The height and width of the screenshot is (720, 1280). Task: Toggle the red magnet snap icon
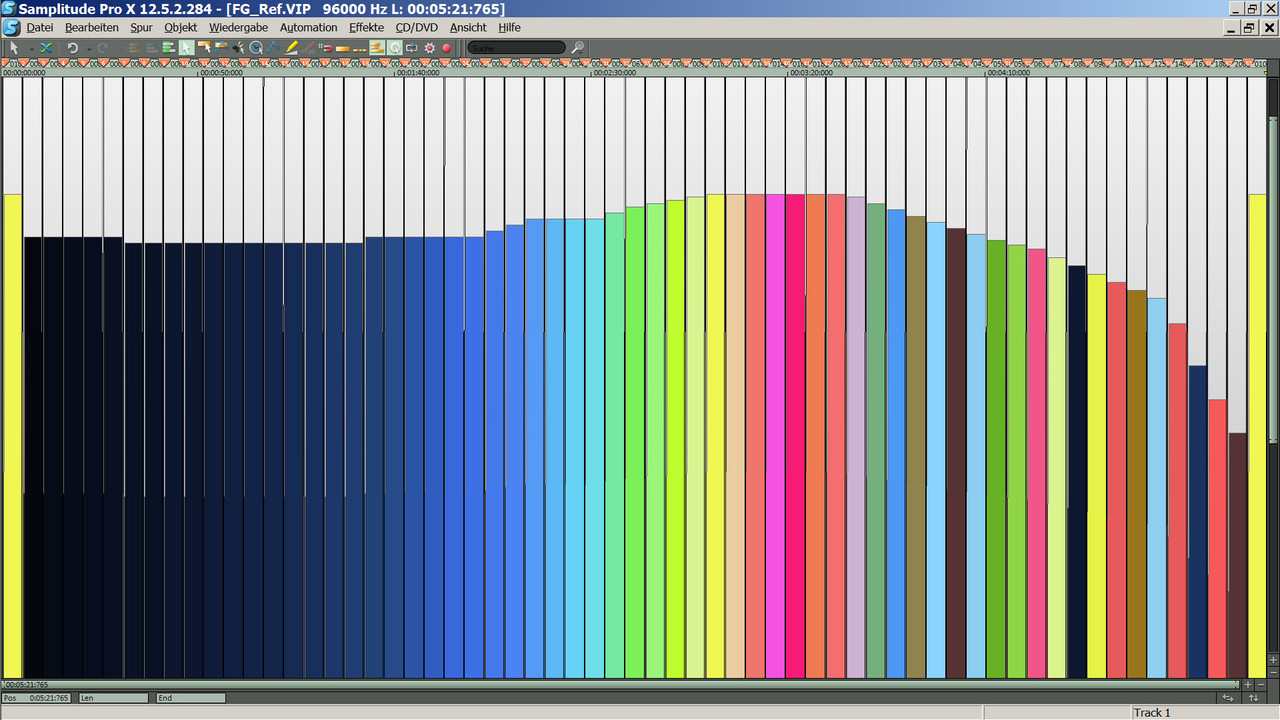[x=326, y=47]
